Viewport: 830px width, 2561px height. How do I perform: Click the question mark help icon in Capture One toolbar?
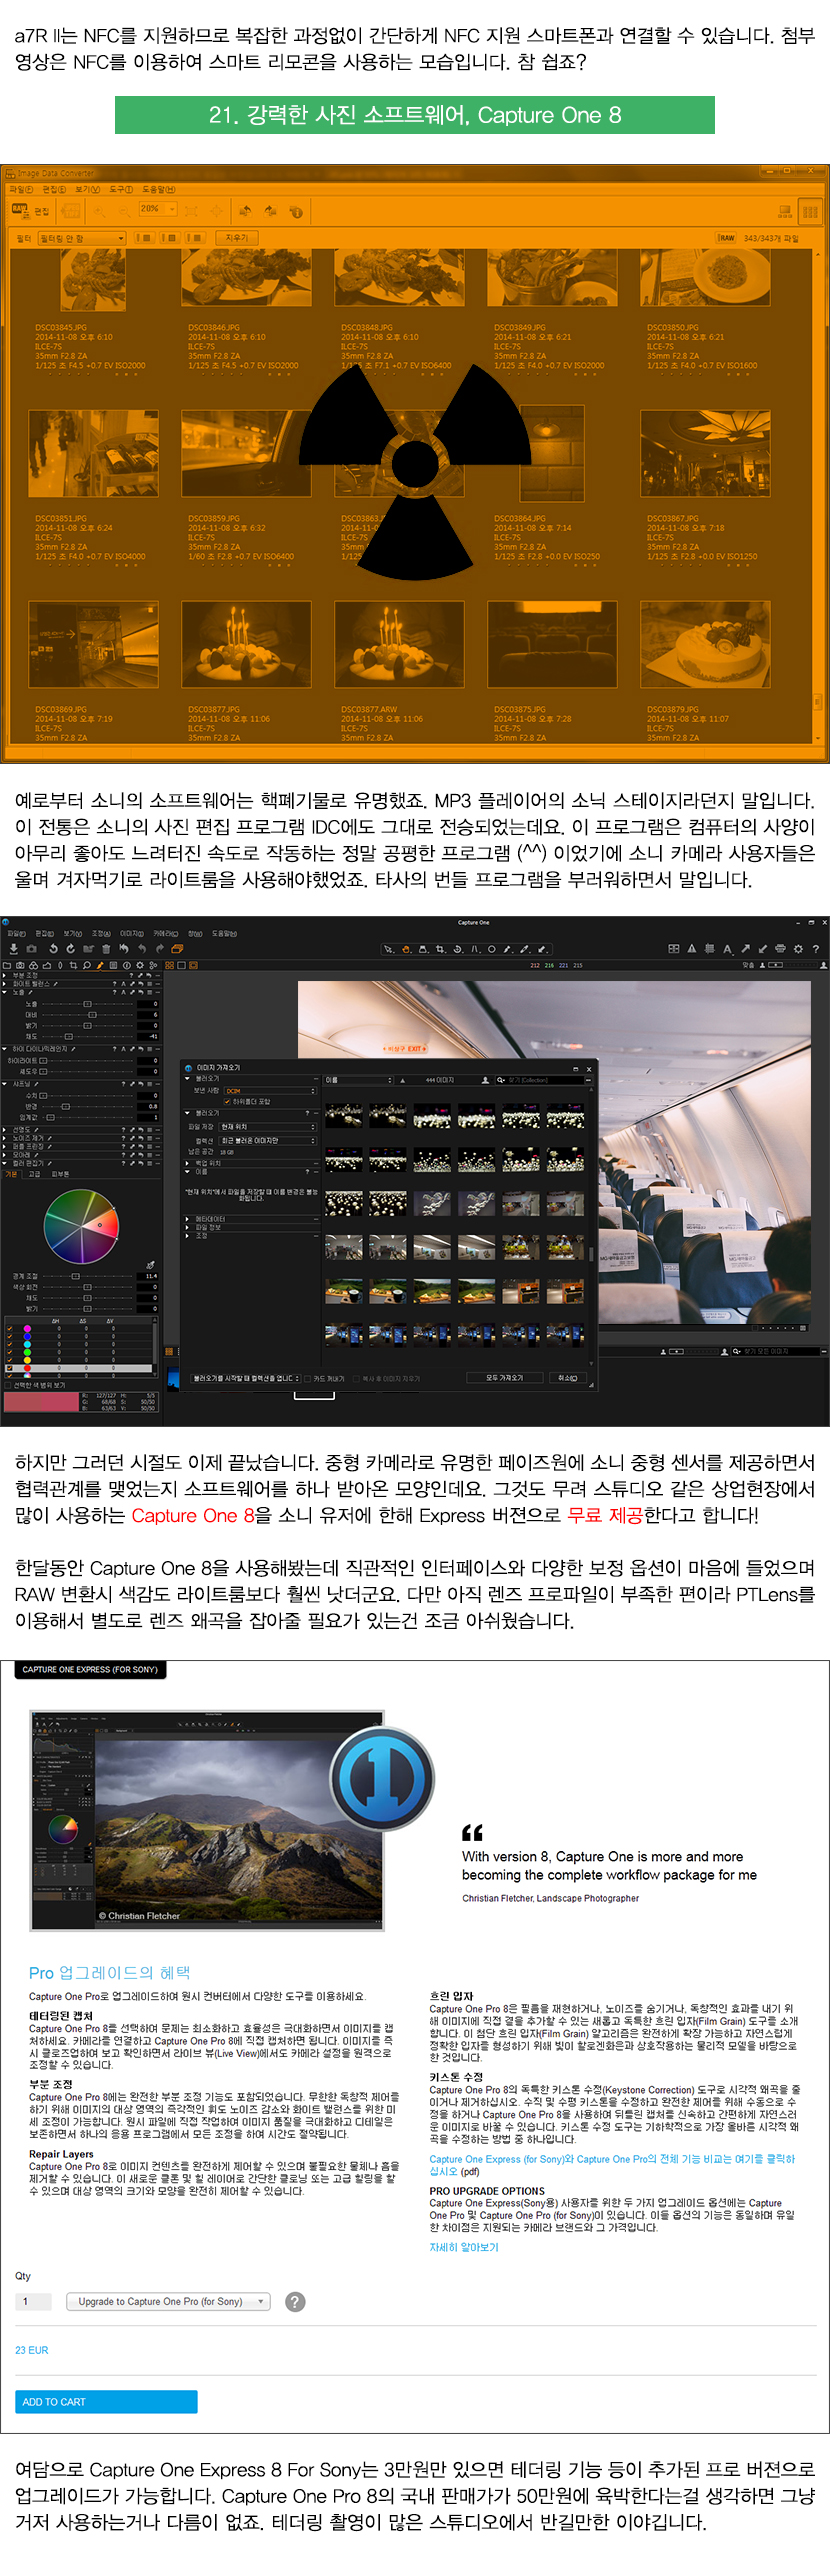(815, 949)
